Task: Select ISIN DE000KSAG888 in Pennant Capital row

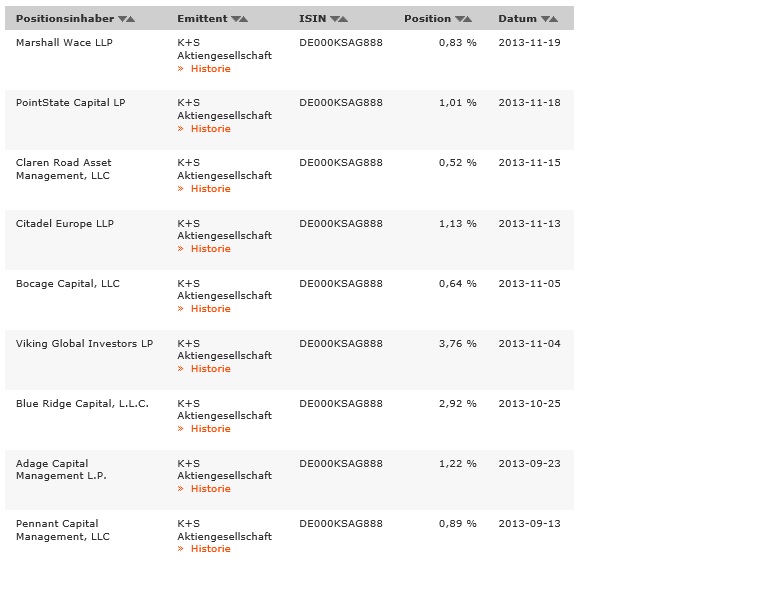Action: pos(341,523)
